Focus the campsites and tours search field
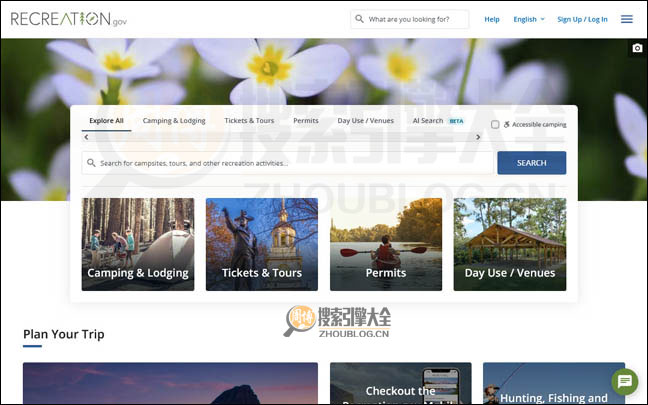The height and width of the screenshot is (405, 648). click(x=290, y=163)
